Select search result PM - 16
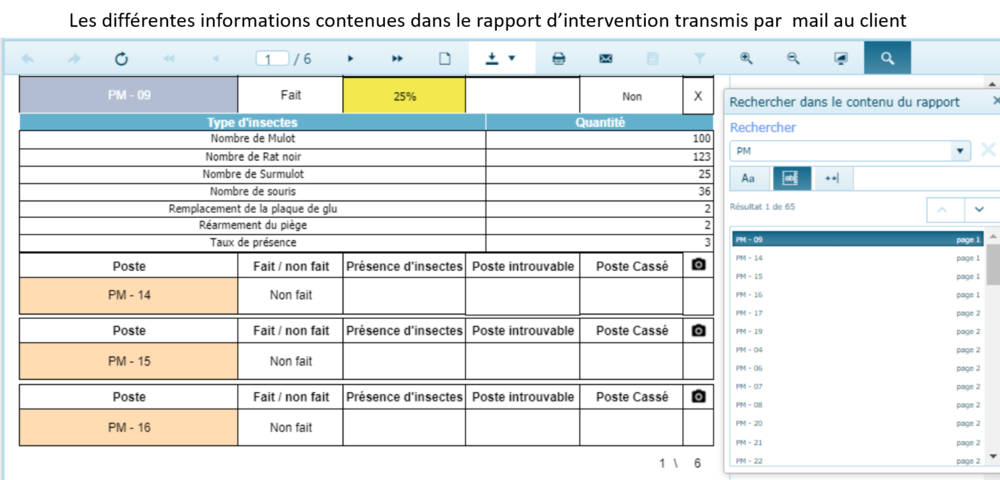 pos(858,295)
